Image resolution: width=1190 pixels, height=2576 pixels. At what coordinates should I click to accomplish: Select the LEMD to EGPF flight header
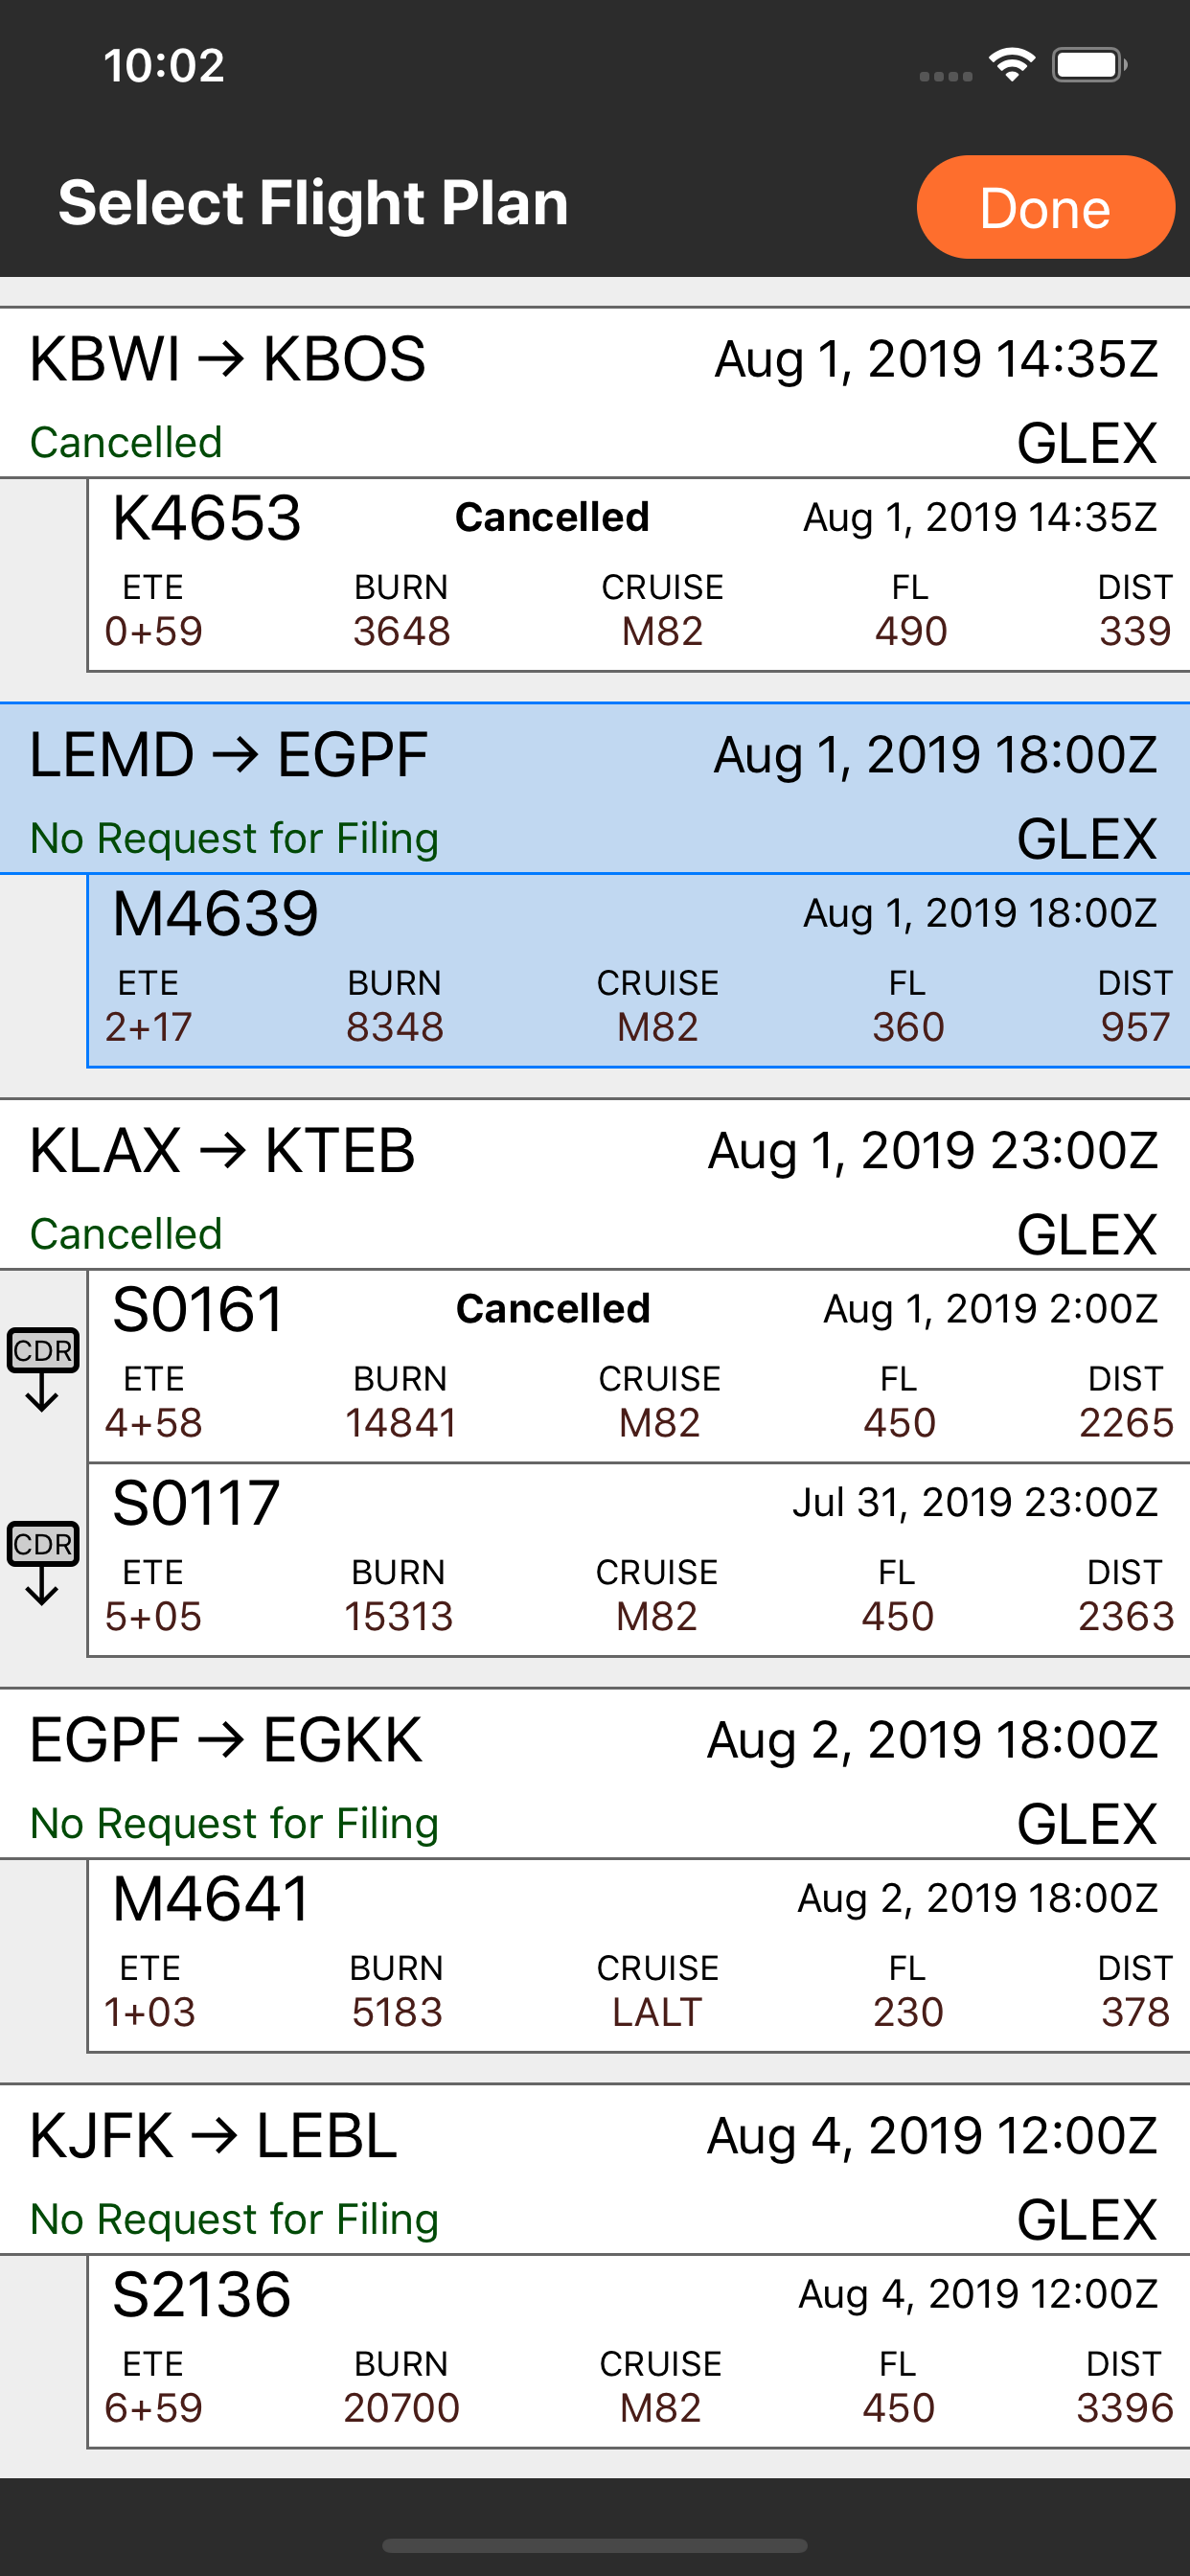tap(595, 789)
